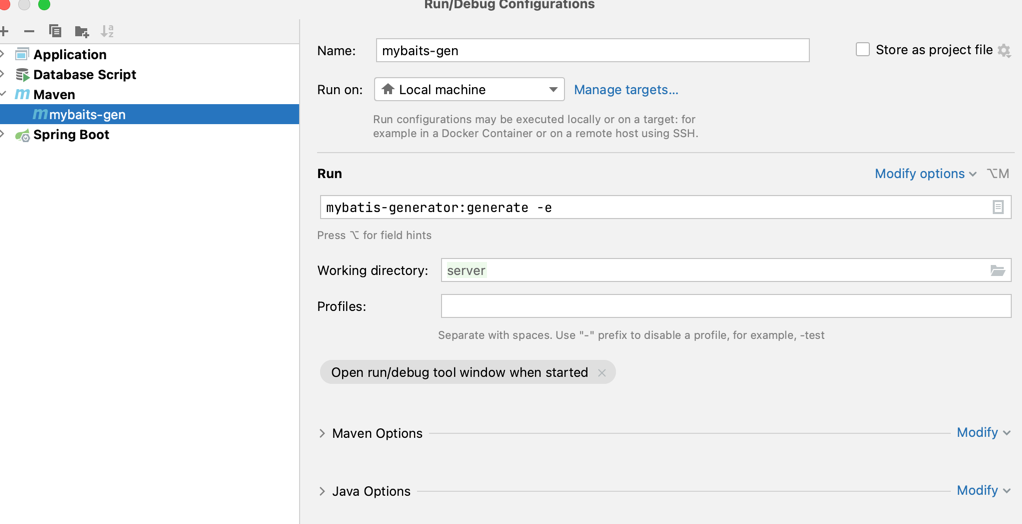Browse for working directory folder

pyautogui.click(x=998, y=270)
